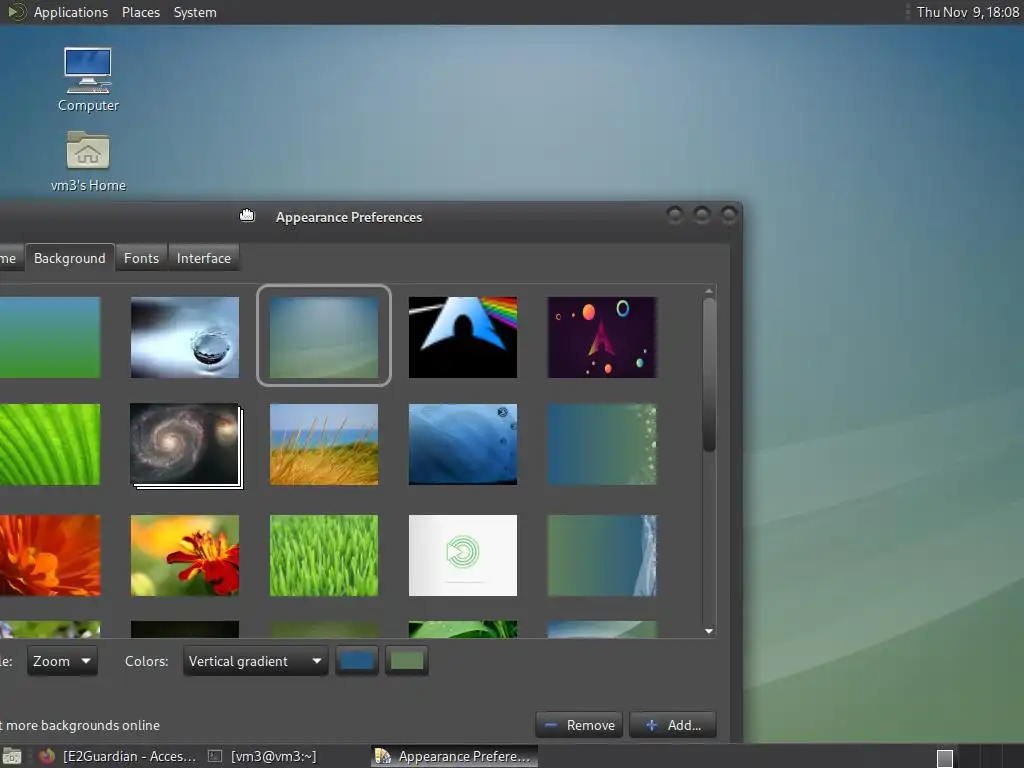The image size is (1024, 768).
Task: Switch to the Fonts tab
Action: click(141, 258)
